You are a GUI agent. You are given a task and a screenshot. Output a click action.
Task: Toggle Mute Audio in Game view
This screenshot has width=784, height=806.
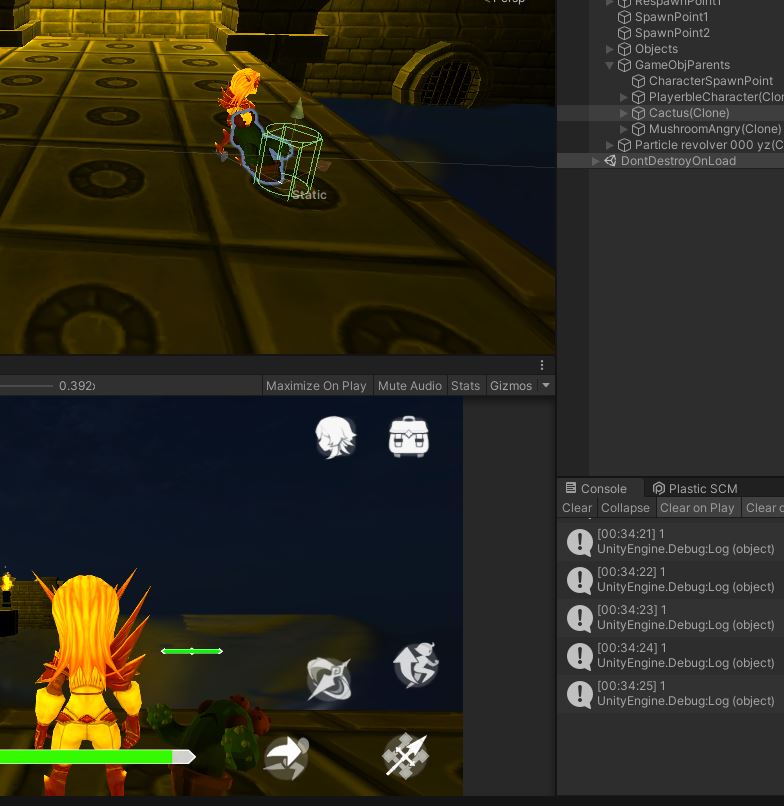410,386
